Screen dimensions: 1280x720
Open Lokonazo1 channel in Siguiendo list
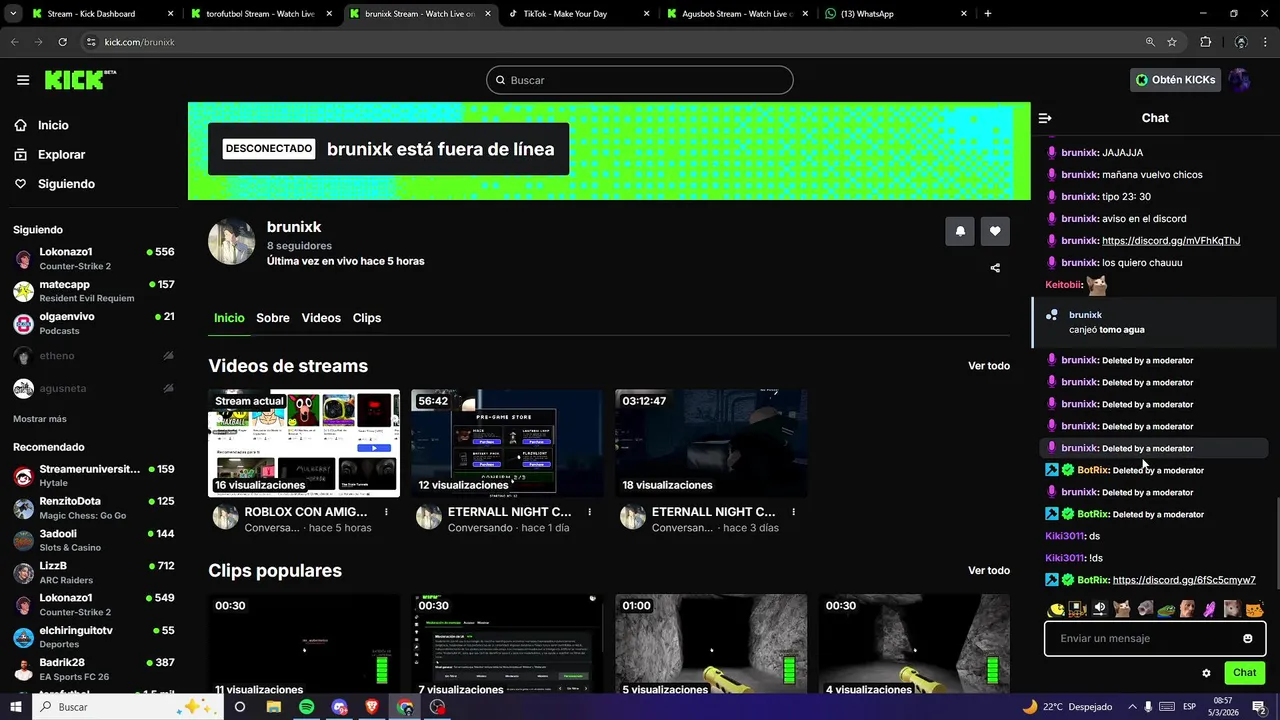click(94, 259)
